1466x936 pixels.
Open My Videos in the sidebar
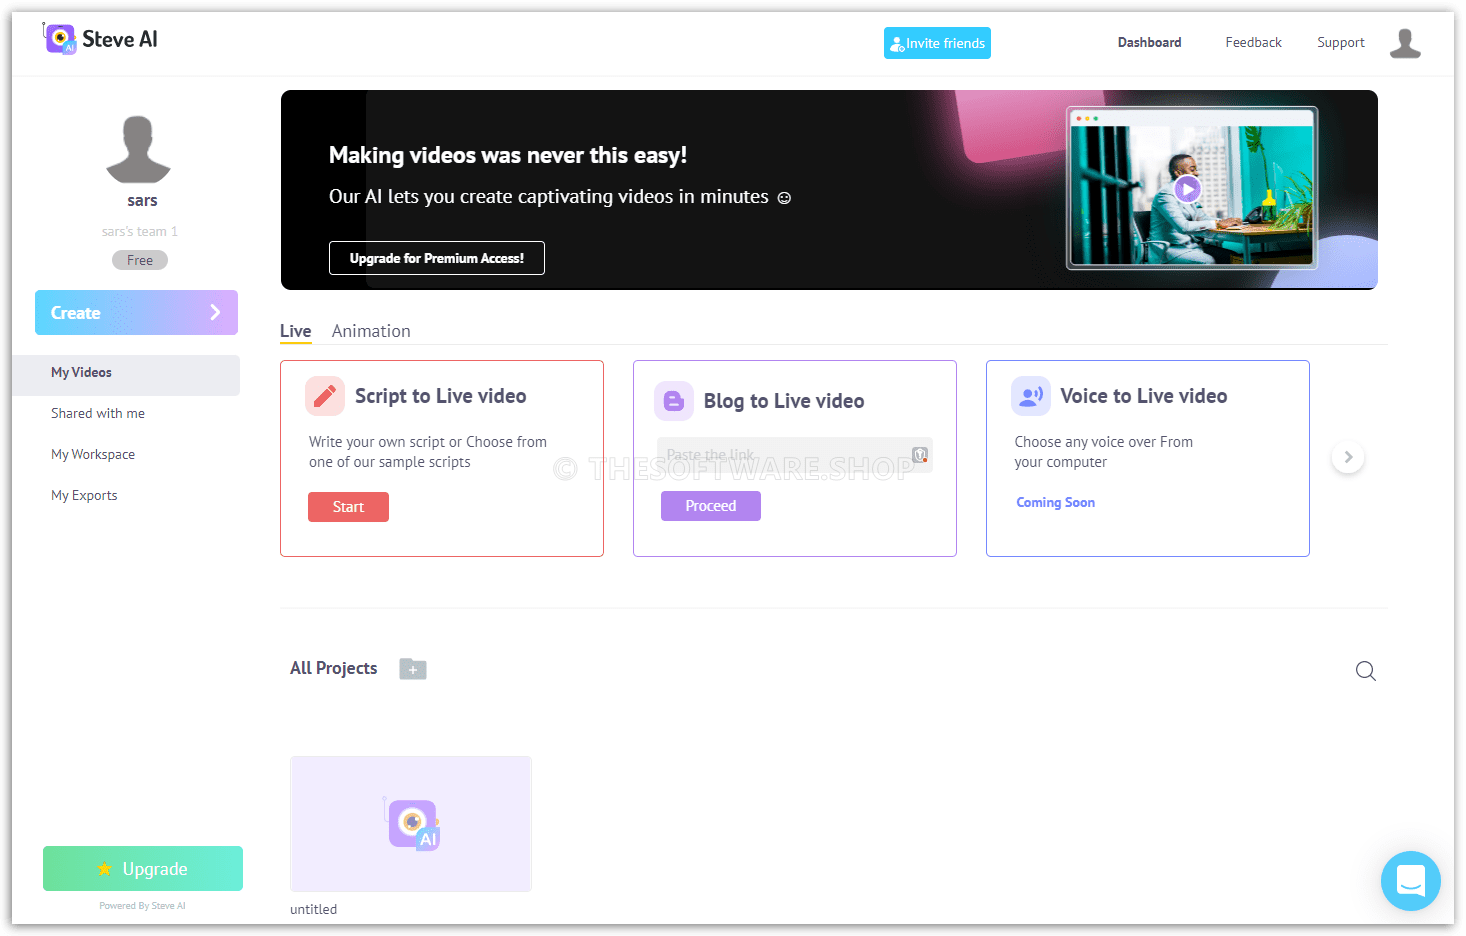click(126, 375)
